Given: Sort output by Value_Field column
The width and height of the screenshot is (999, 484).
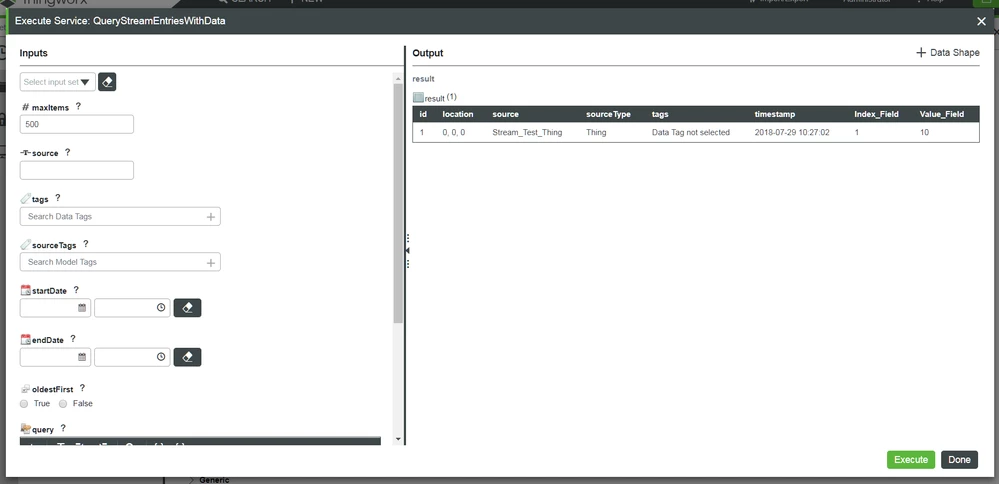Looking at the screenshot, I should point(942,114).
